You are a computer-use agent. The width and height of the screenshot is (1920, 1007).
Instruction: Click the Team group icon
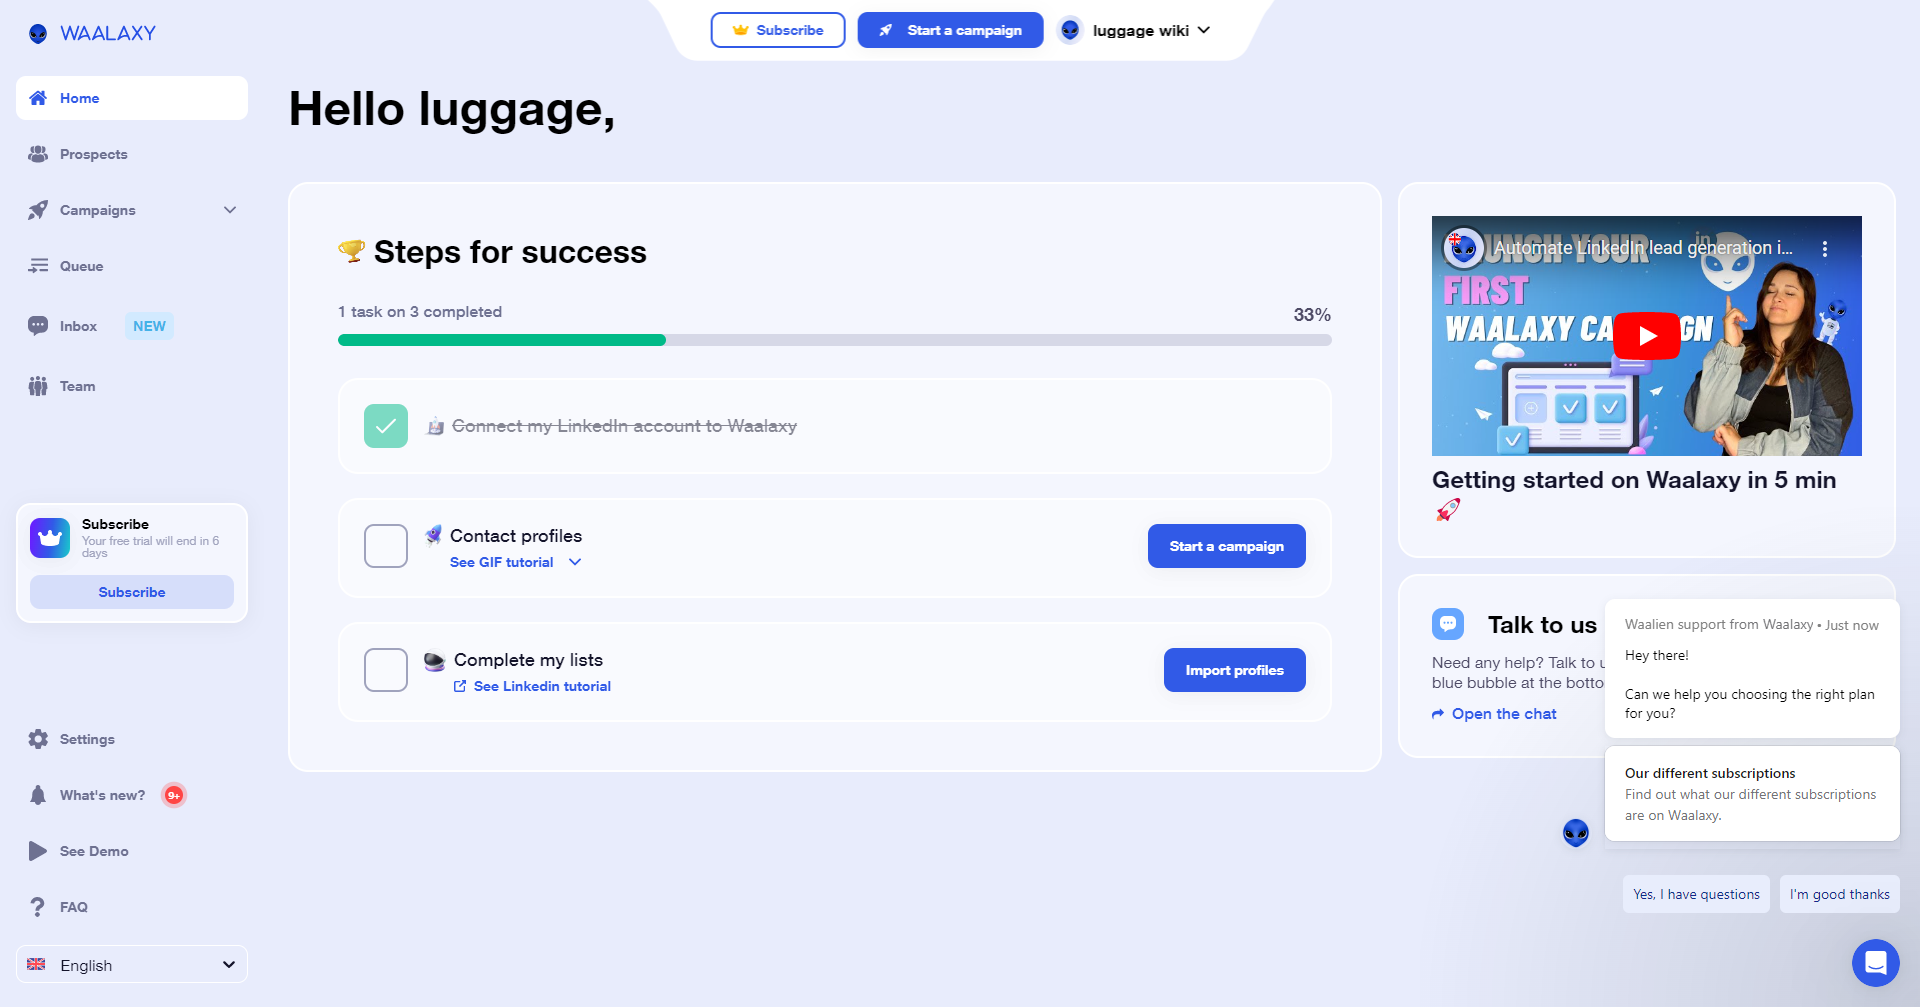point(38,386)
